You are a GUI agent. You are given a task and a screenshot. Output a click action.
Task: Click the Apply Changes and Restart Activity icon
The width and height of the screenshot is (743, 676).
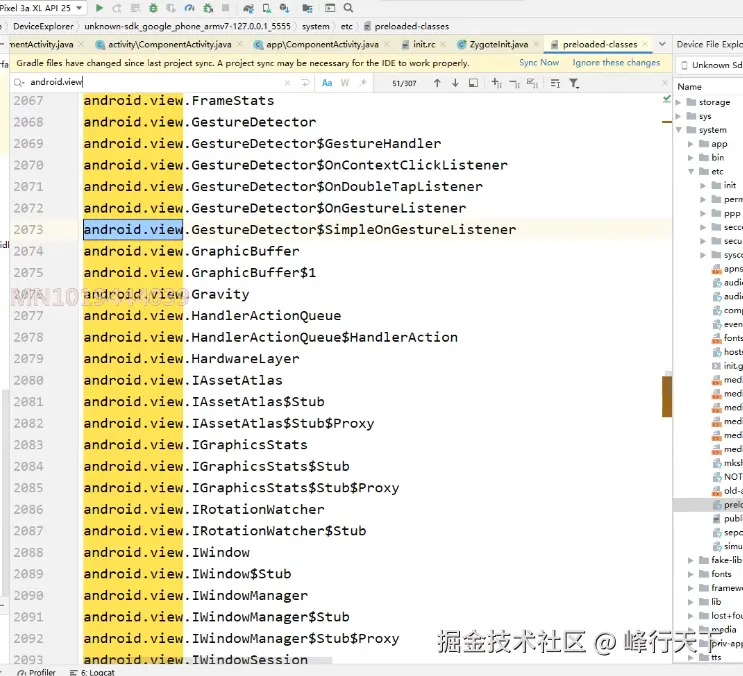pos(117,8)
